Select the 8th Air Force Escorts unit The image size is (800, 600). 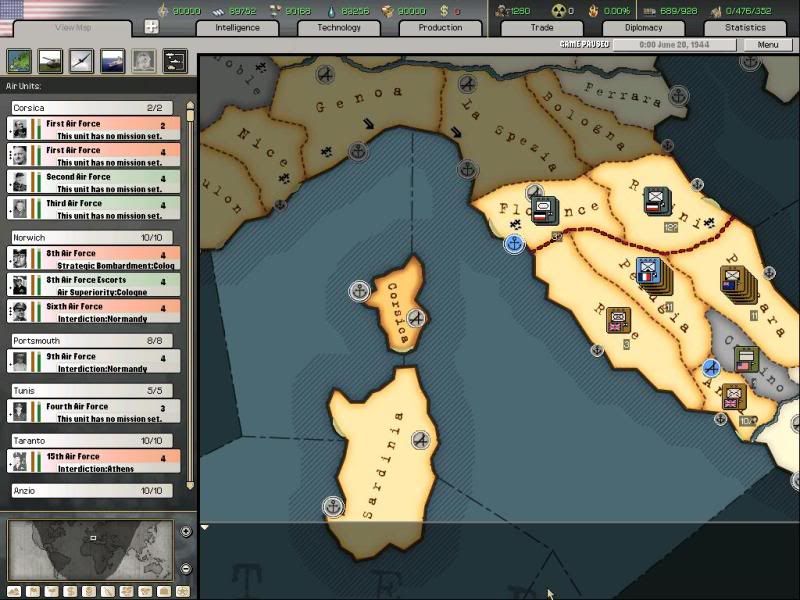pyautogui.click(x=93, y=285)
